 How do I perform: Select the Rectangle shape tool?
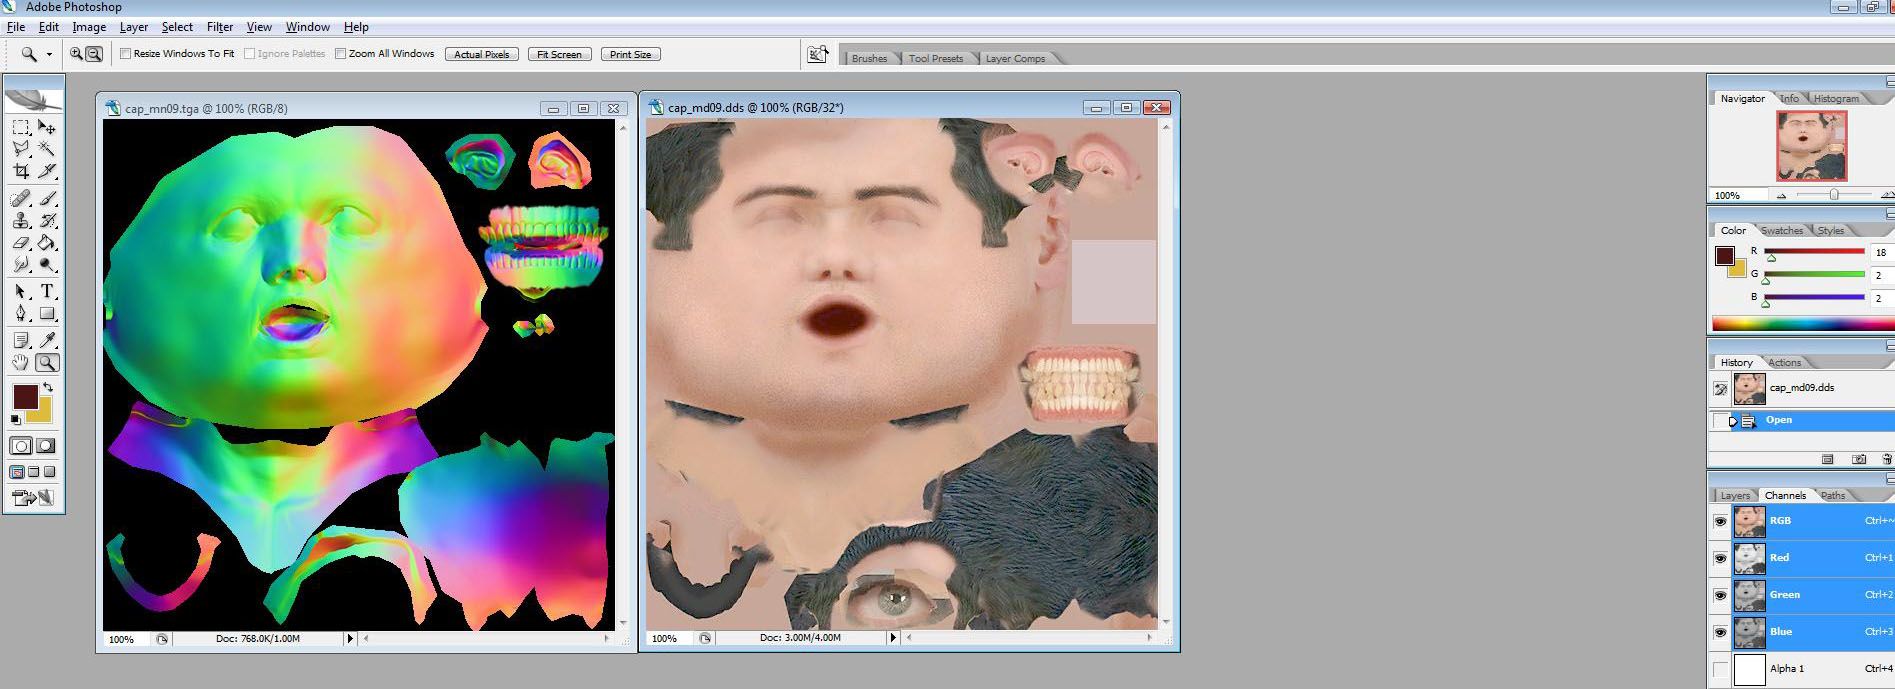[x=46, y=313]
